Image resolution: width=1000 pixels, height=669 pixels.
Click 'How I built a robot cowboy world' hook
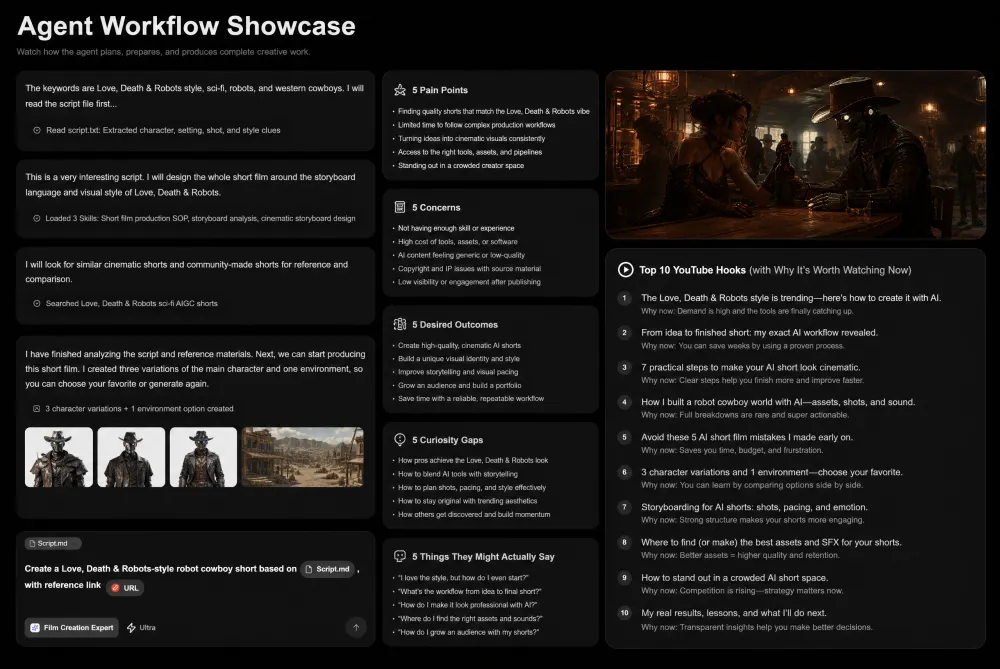tap(778, 402)
